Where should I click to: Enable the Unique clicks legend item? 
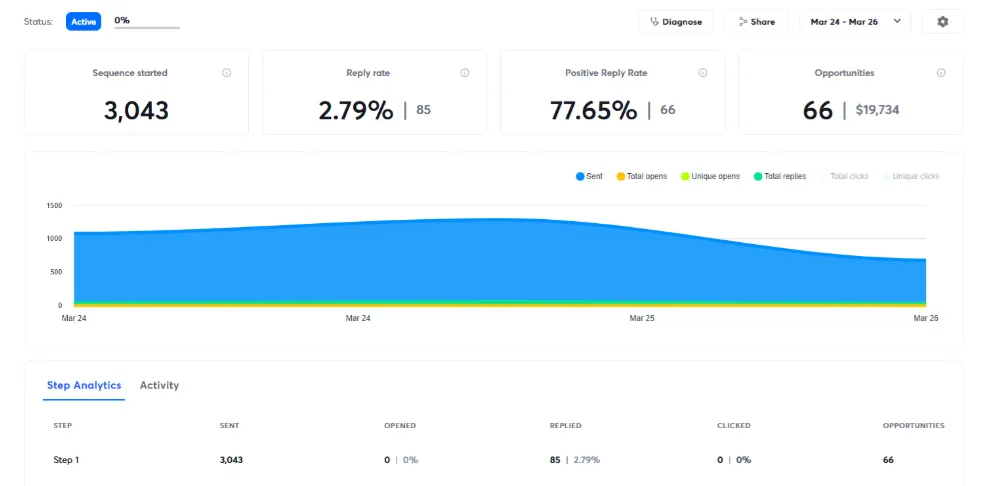point(910,177)
